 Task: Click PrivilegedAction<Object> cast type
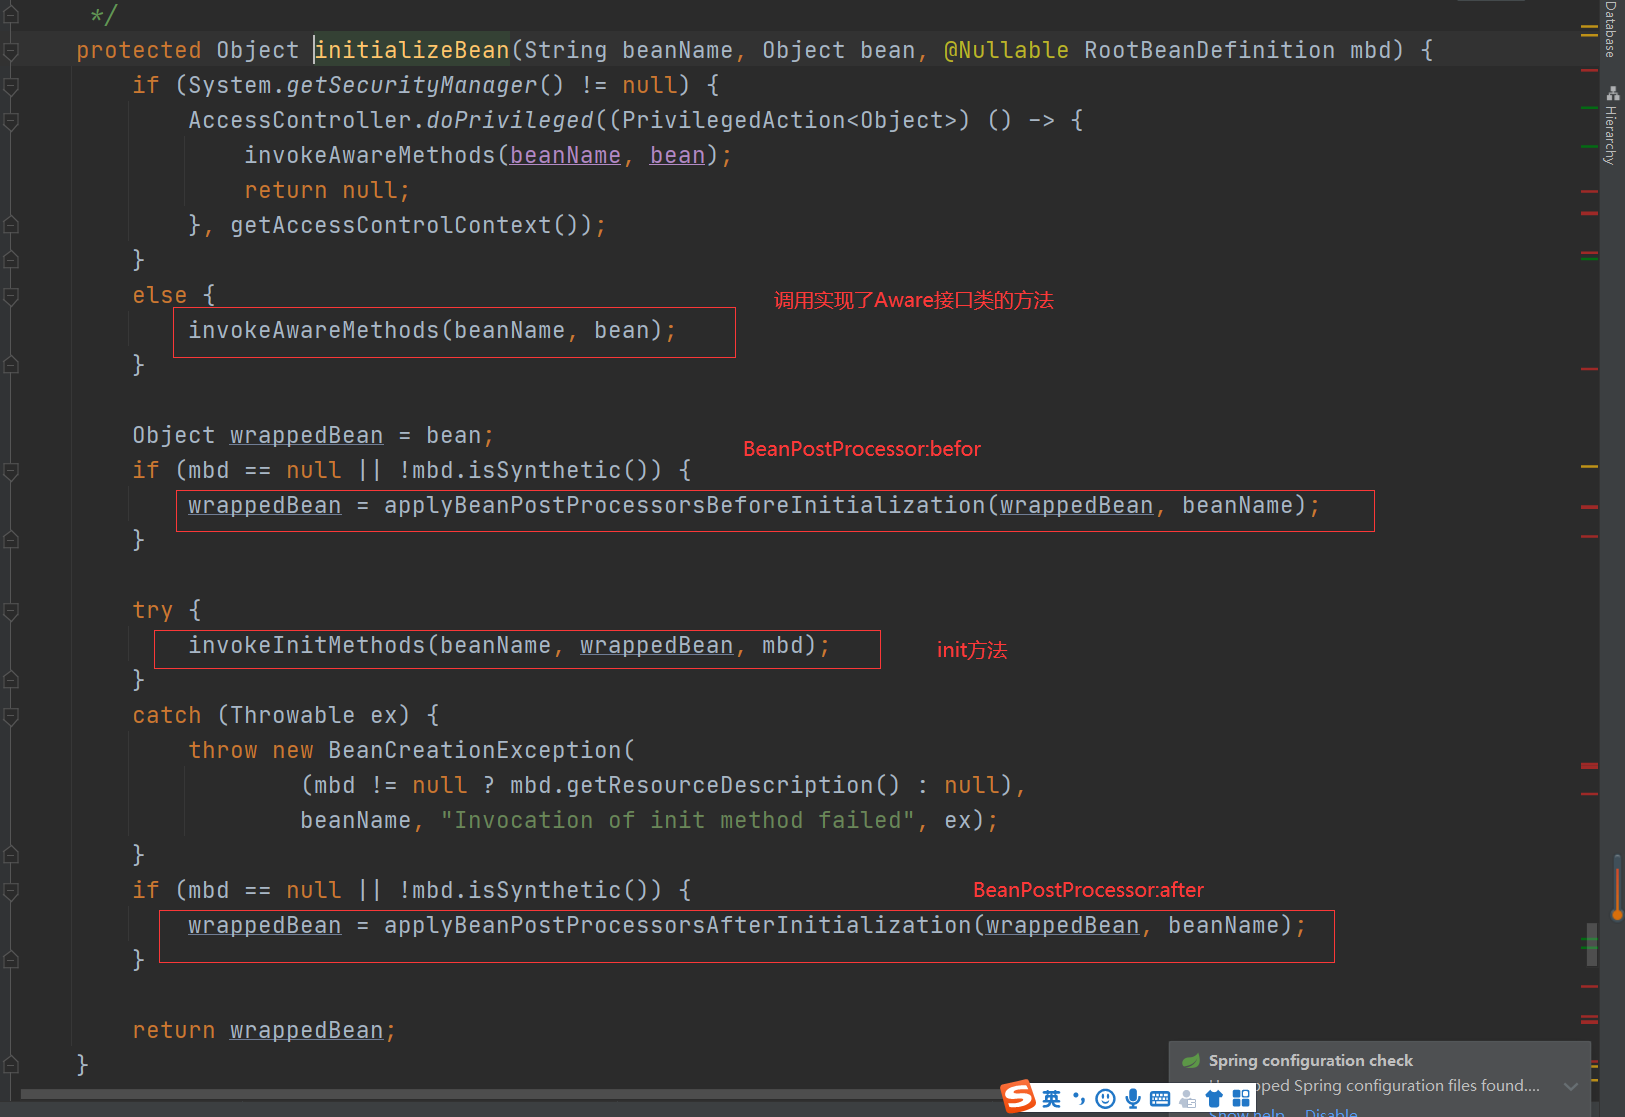click(789, 121)
